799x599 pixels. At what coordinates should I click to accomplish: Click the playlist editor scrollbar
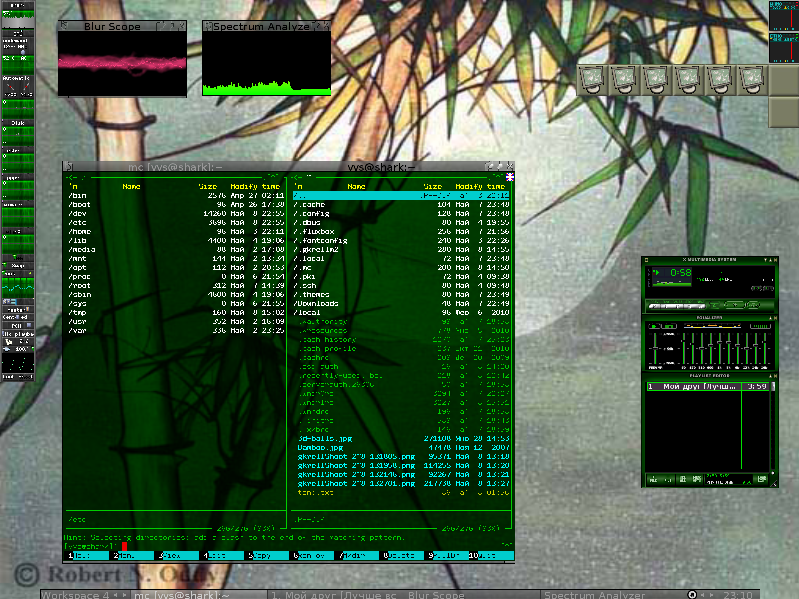(x=773, y=424)
